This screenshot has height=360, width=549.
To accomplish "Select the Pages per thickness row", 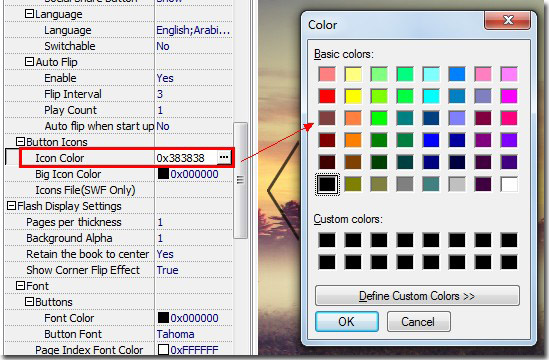I will (x=118, y=222).
